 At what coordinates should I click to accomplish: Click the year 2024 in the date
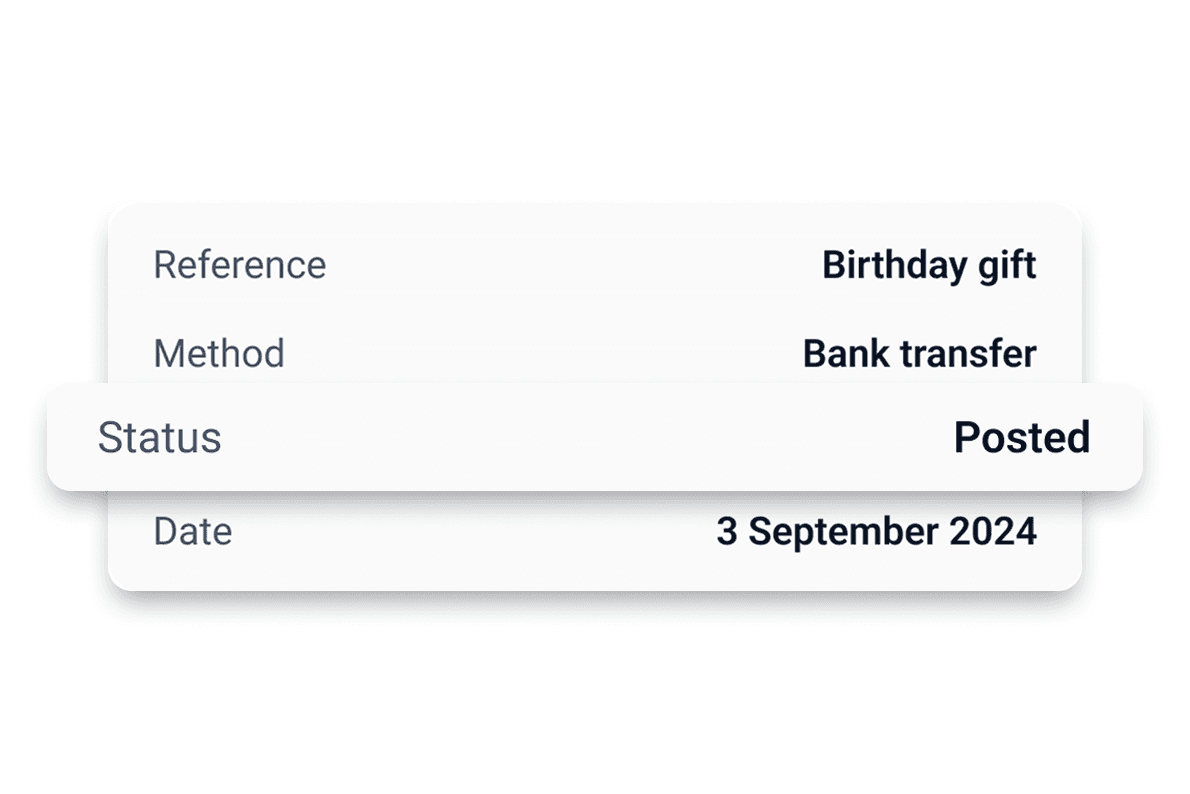[992, 531]
